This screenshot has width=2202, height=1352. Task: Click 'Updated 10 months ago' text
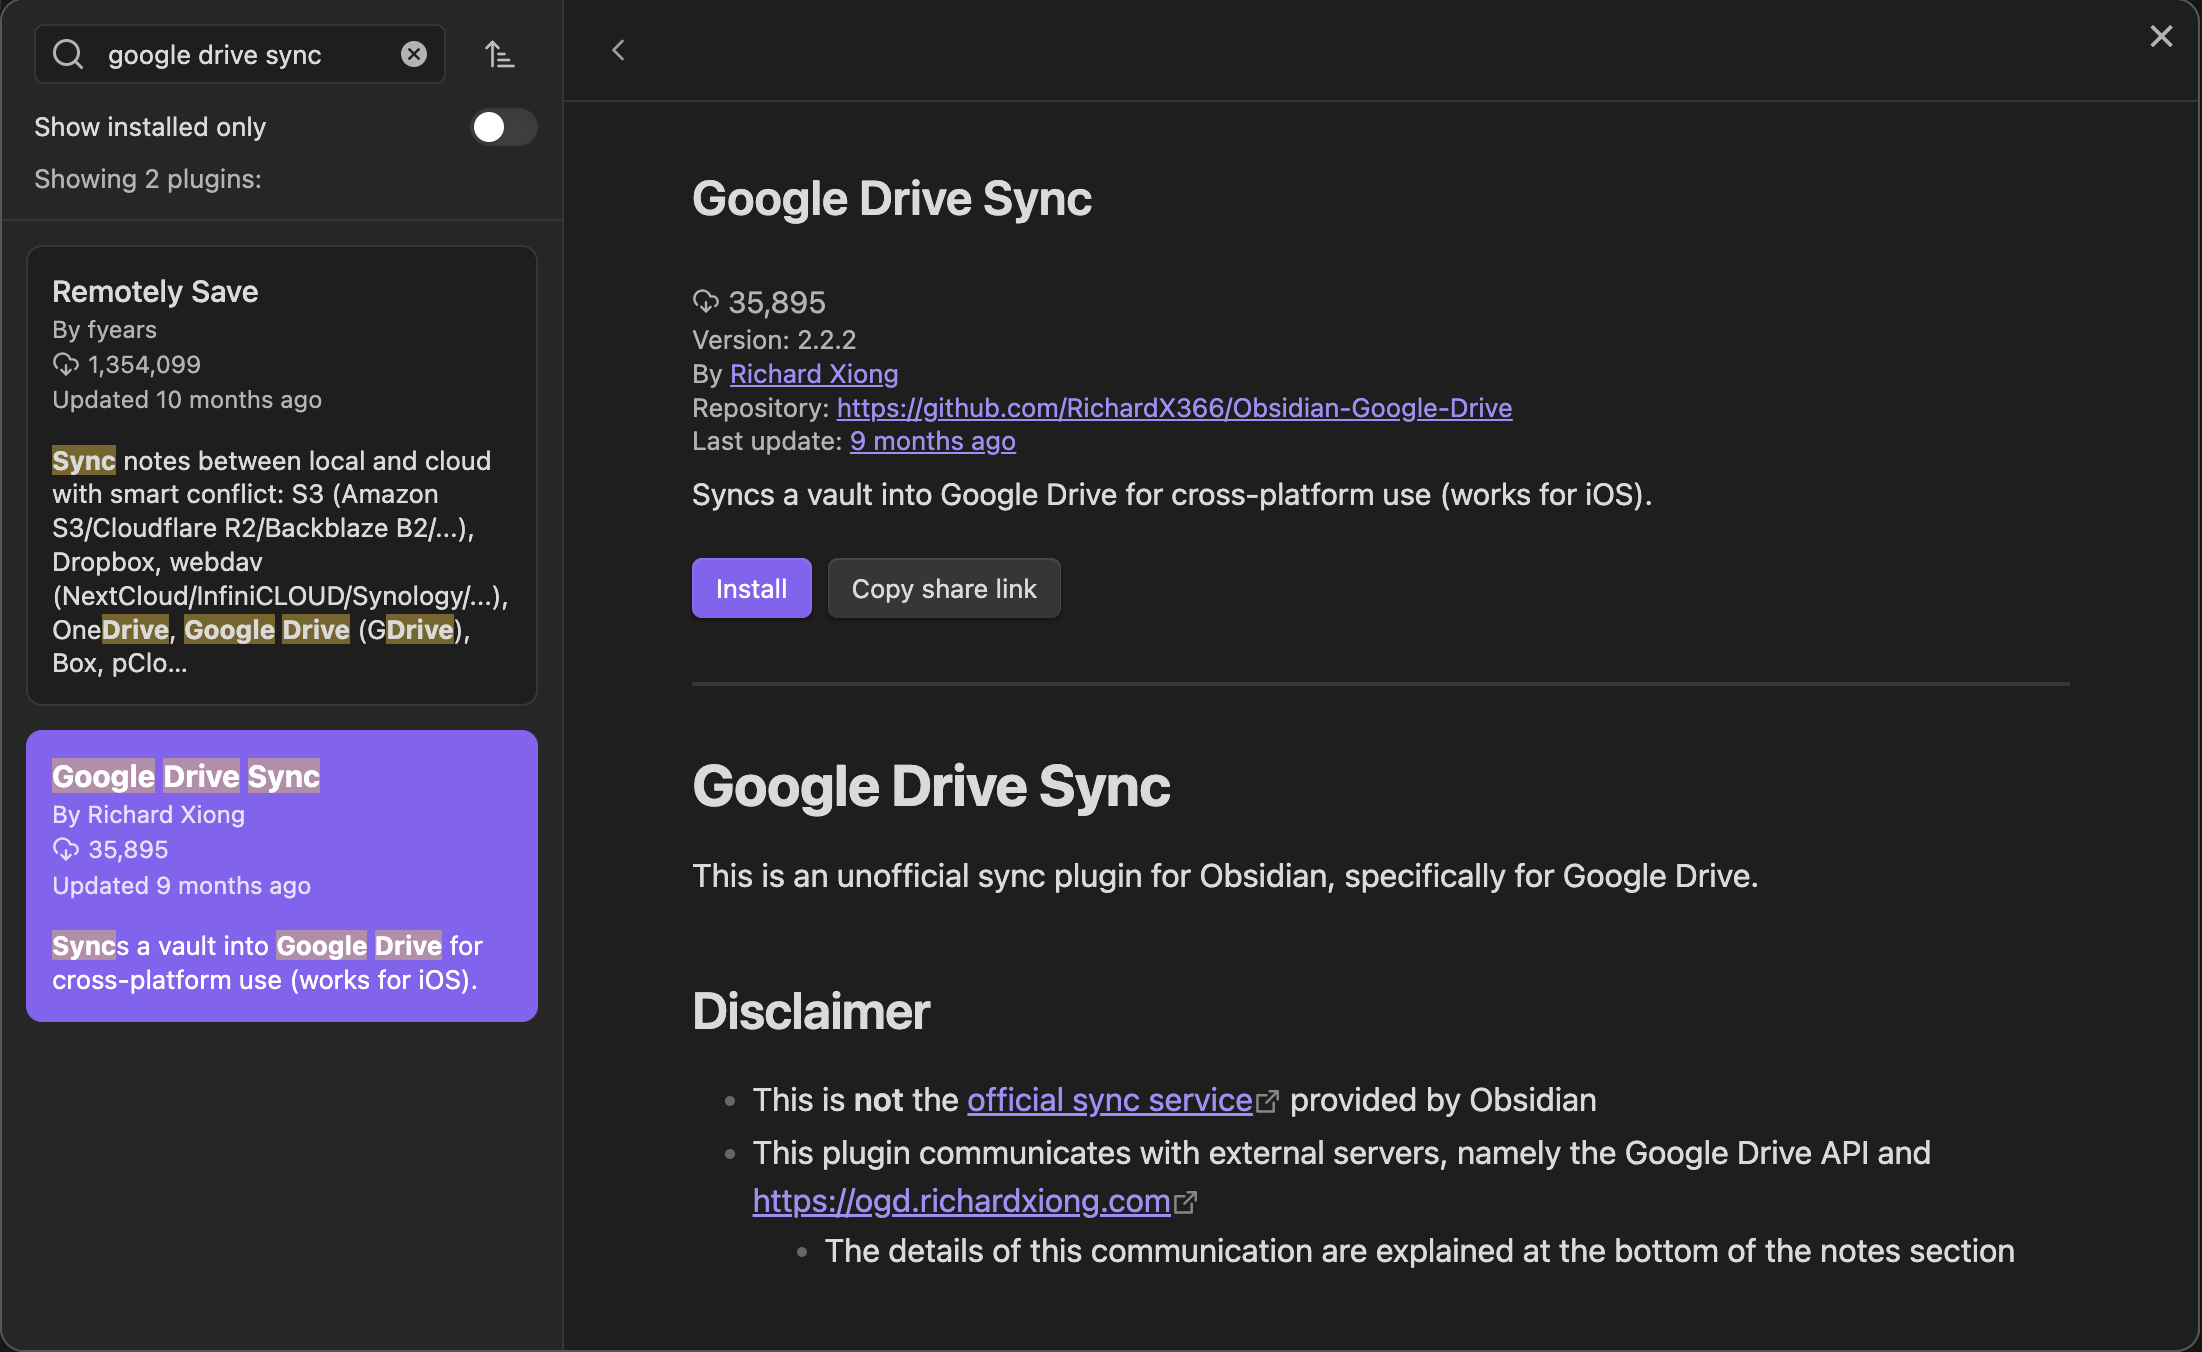(x=187, y=400)
